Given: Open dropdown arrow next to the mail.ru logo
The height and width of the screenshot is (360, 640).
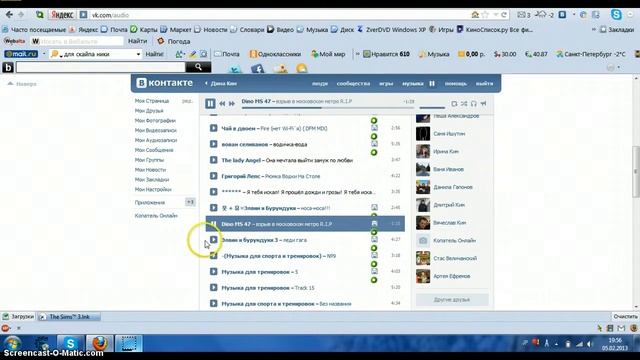Looking at the screenshot, I should (44, 54).
